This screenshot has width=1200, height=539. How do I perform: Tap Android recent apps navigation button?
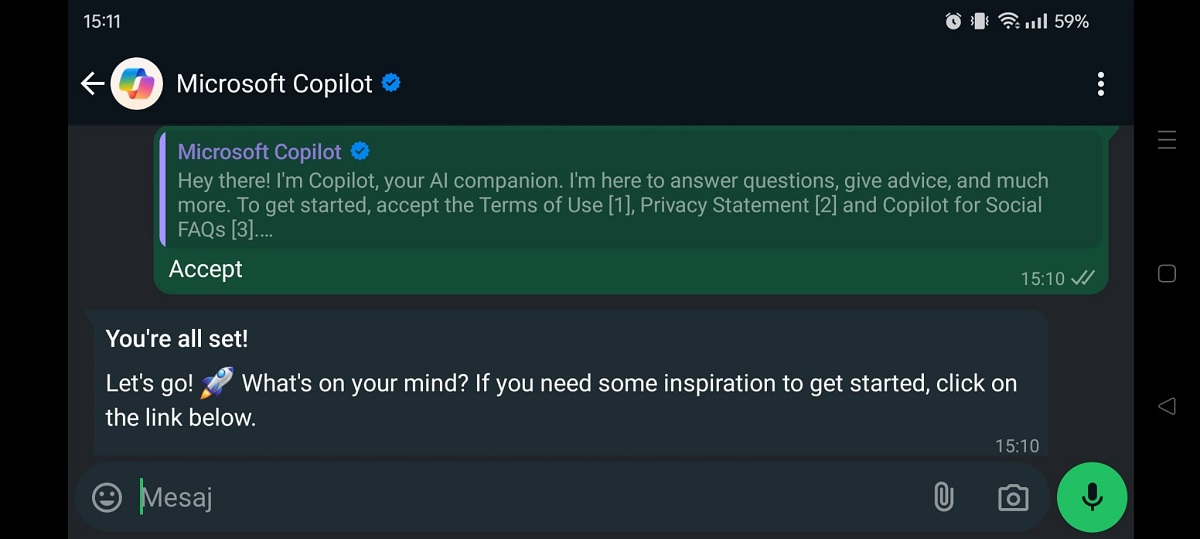[x=1166, y=140]
